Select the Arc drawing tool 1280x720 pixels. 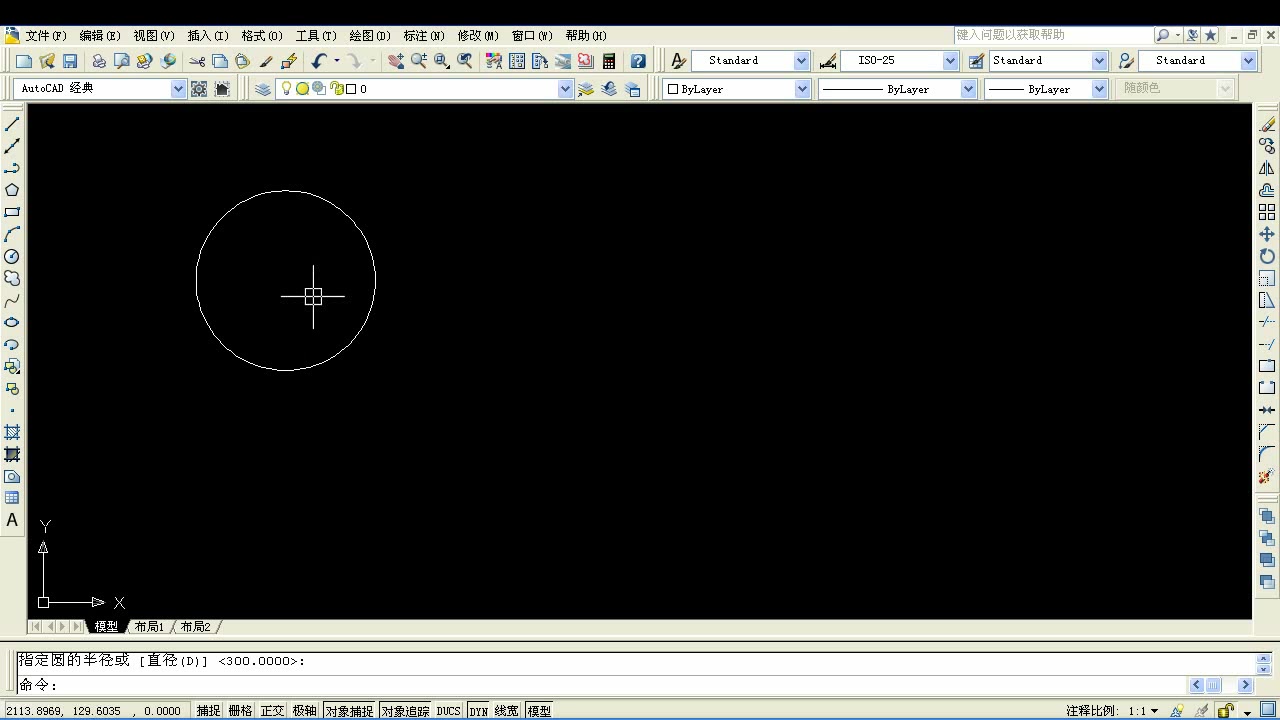pyautogui.click(x=12, y=234)
